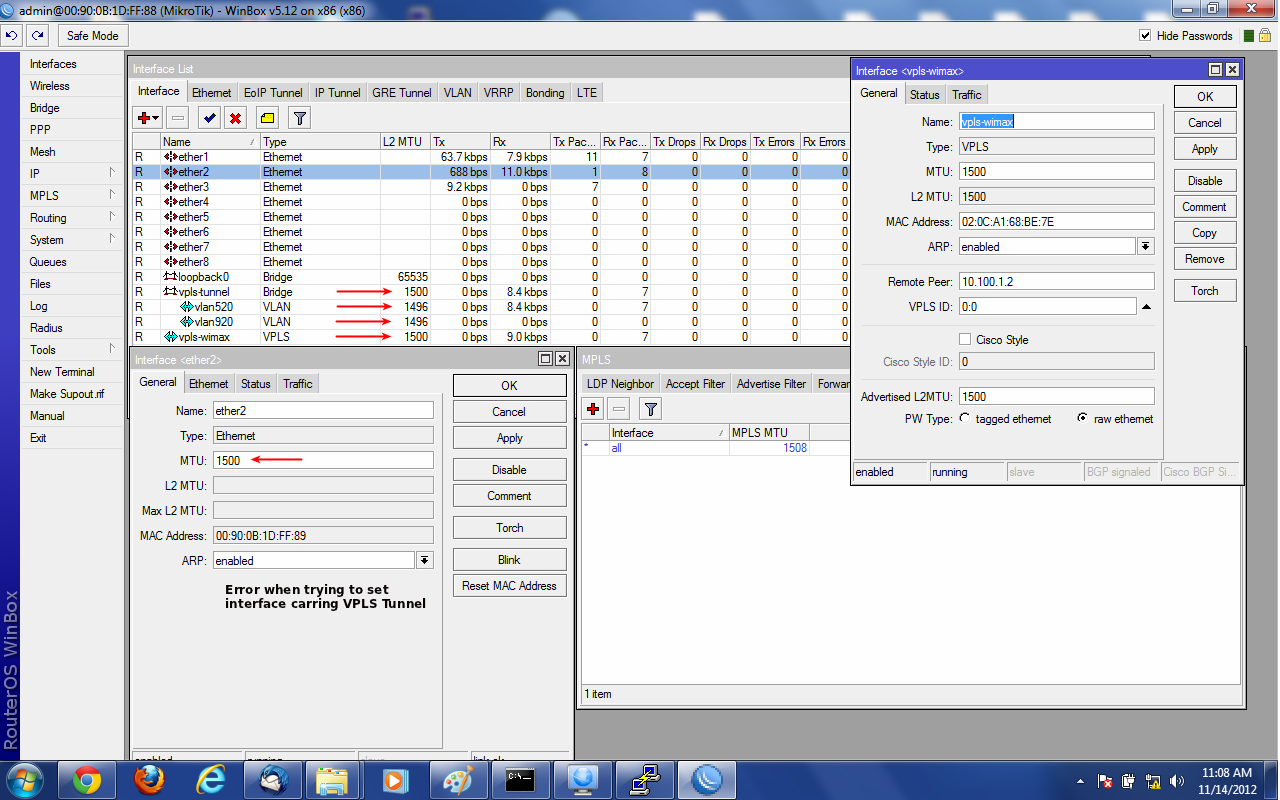
Task: Open the Status tab in vpls-wimax window
Action: point(925,95)
